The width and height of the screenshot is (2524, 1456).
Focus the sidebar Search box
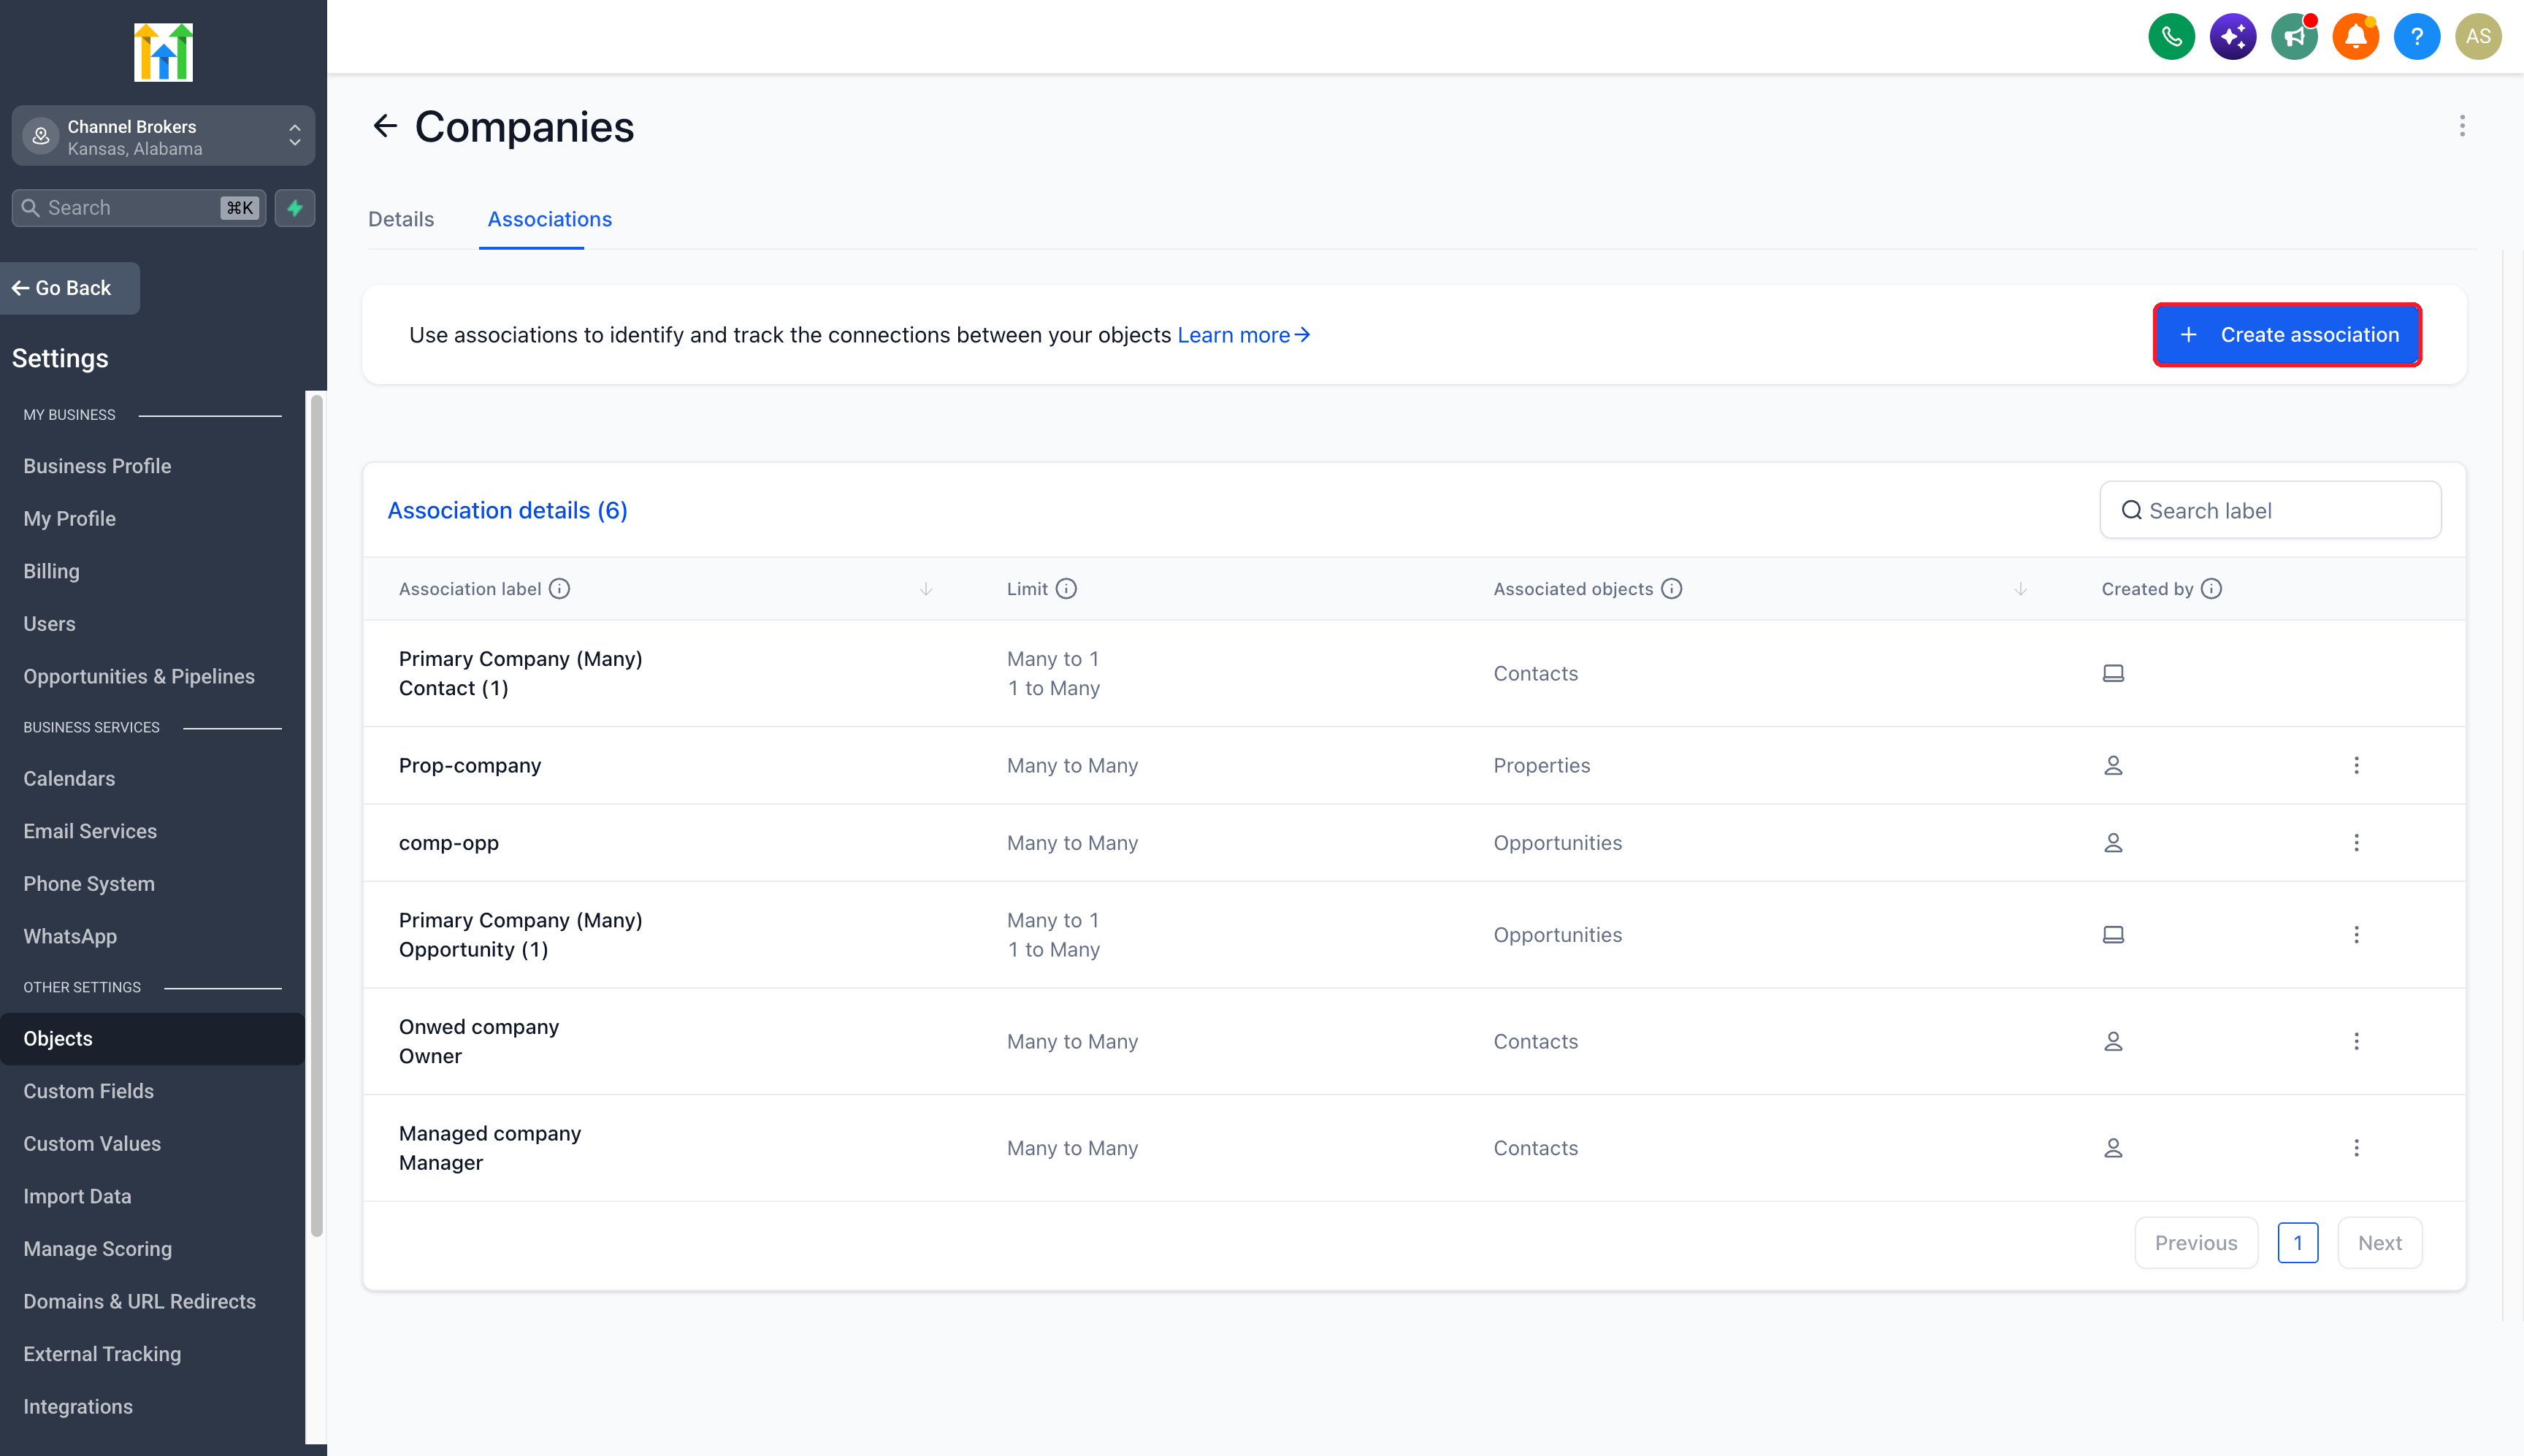(x=139, y=208)
